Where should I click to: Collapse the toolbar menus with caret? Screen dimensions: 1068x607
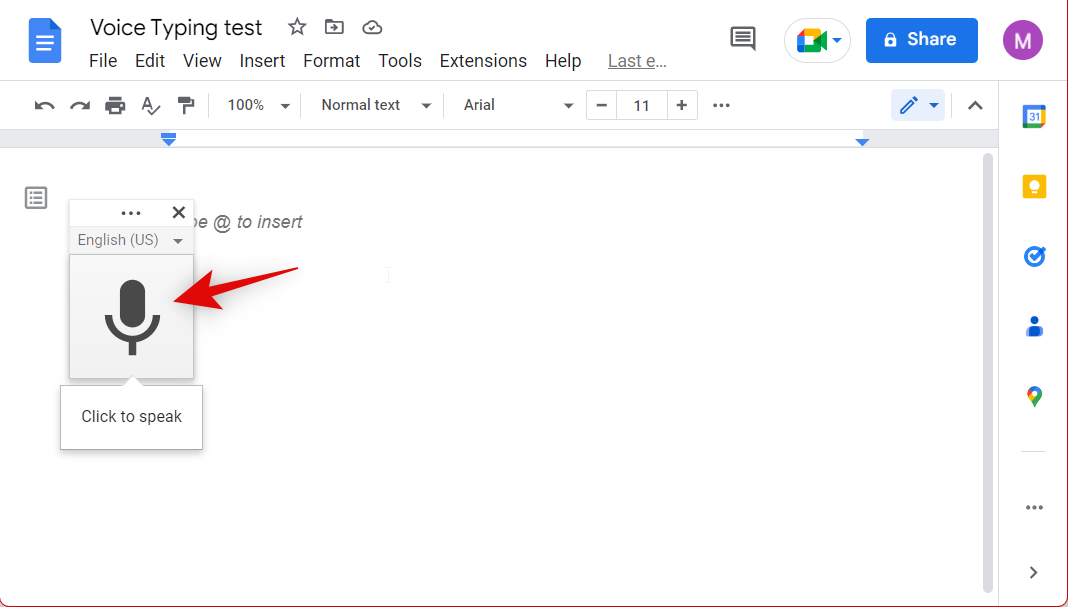click(975, 105)
